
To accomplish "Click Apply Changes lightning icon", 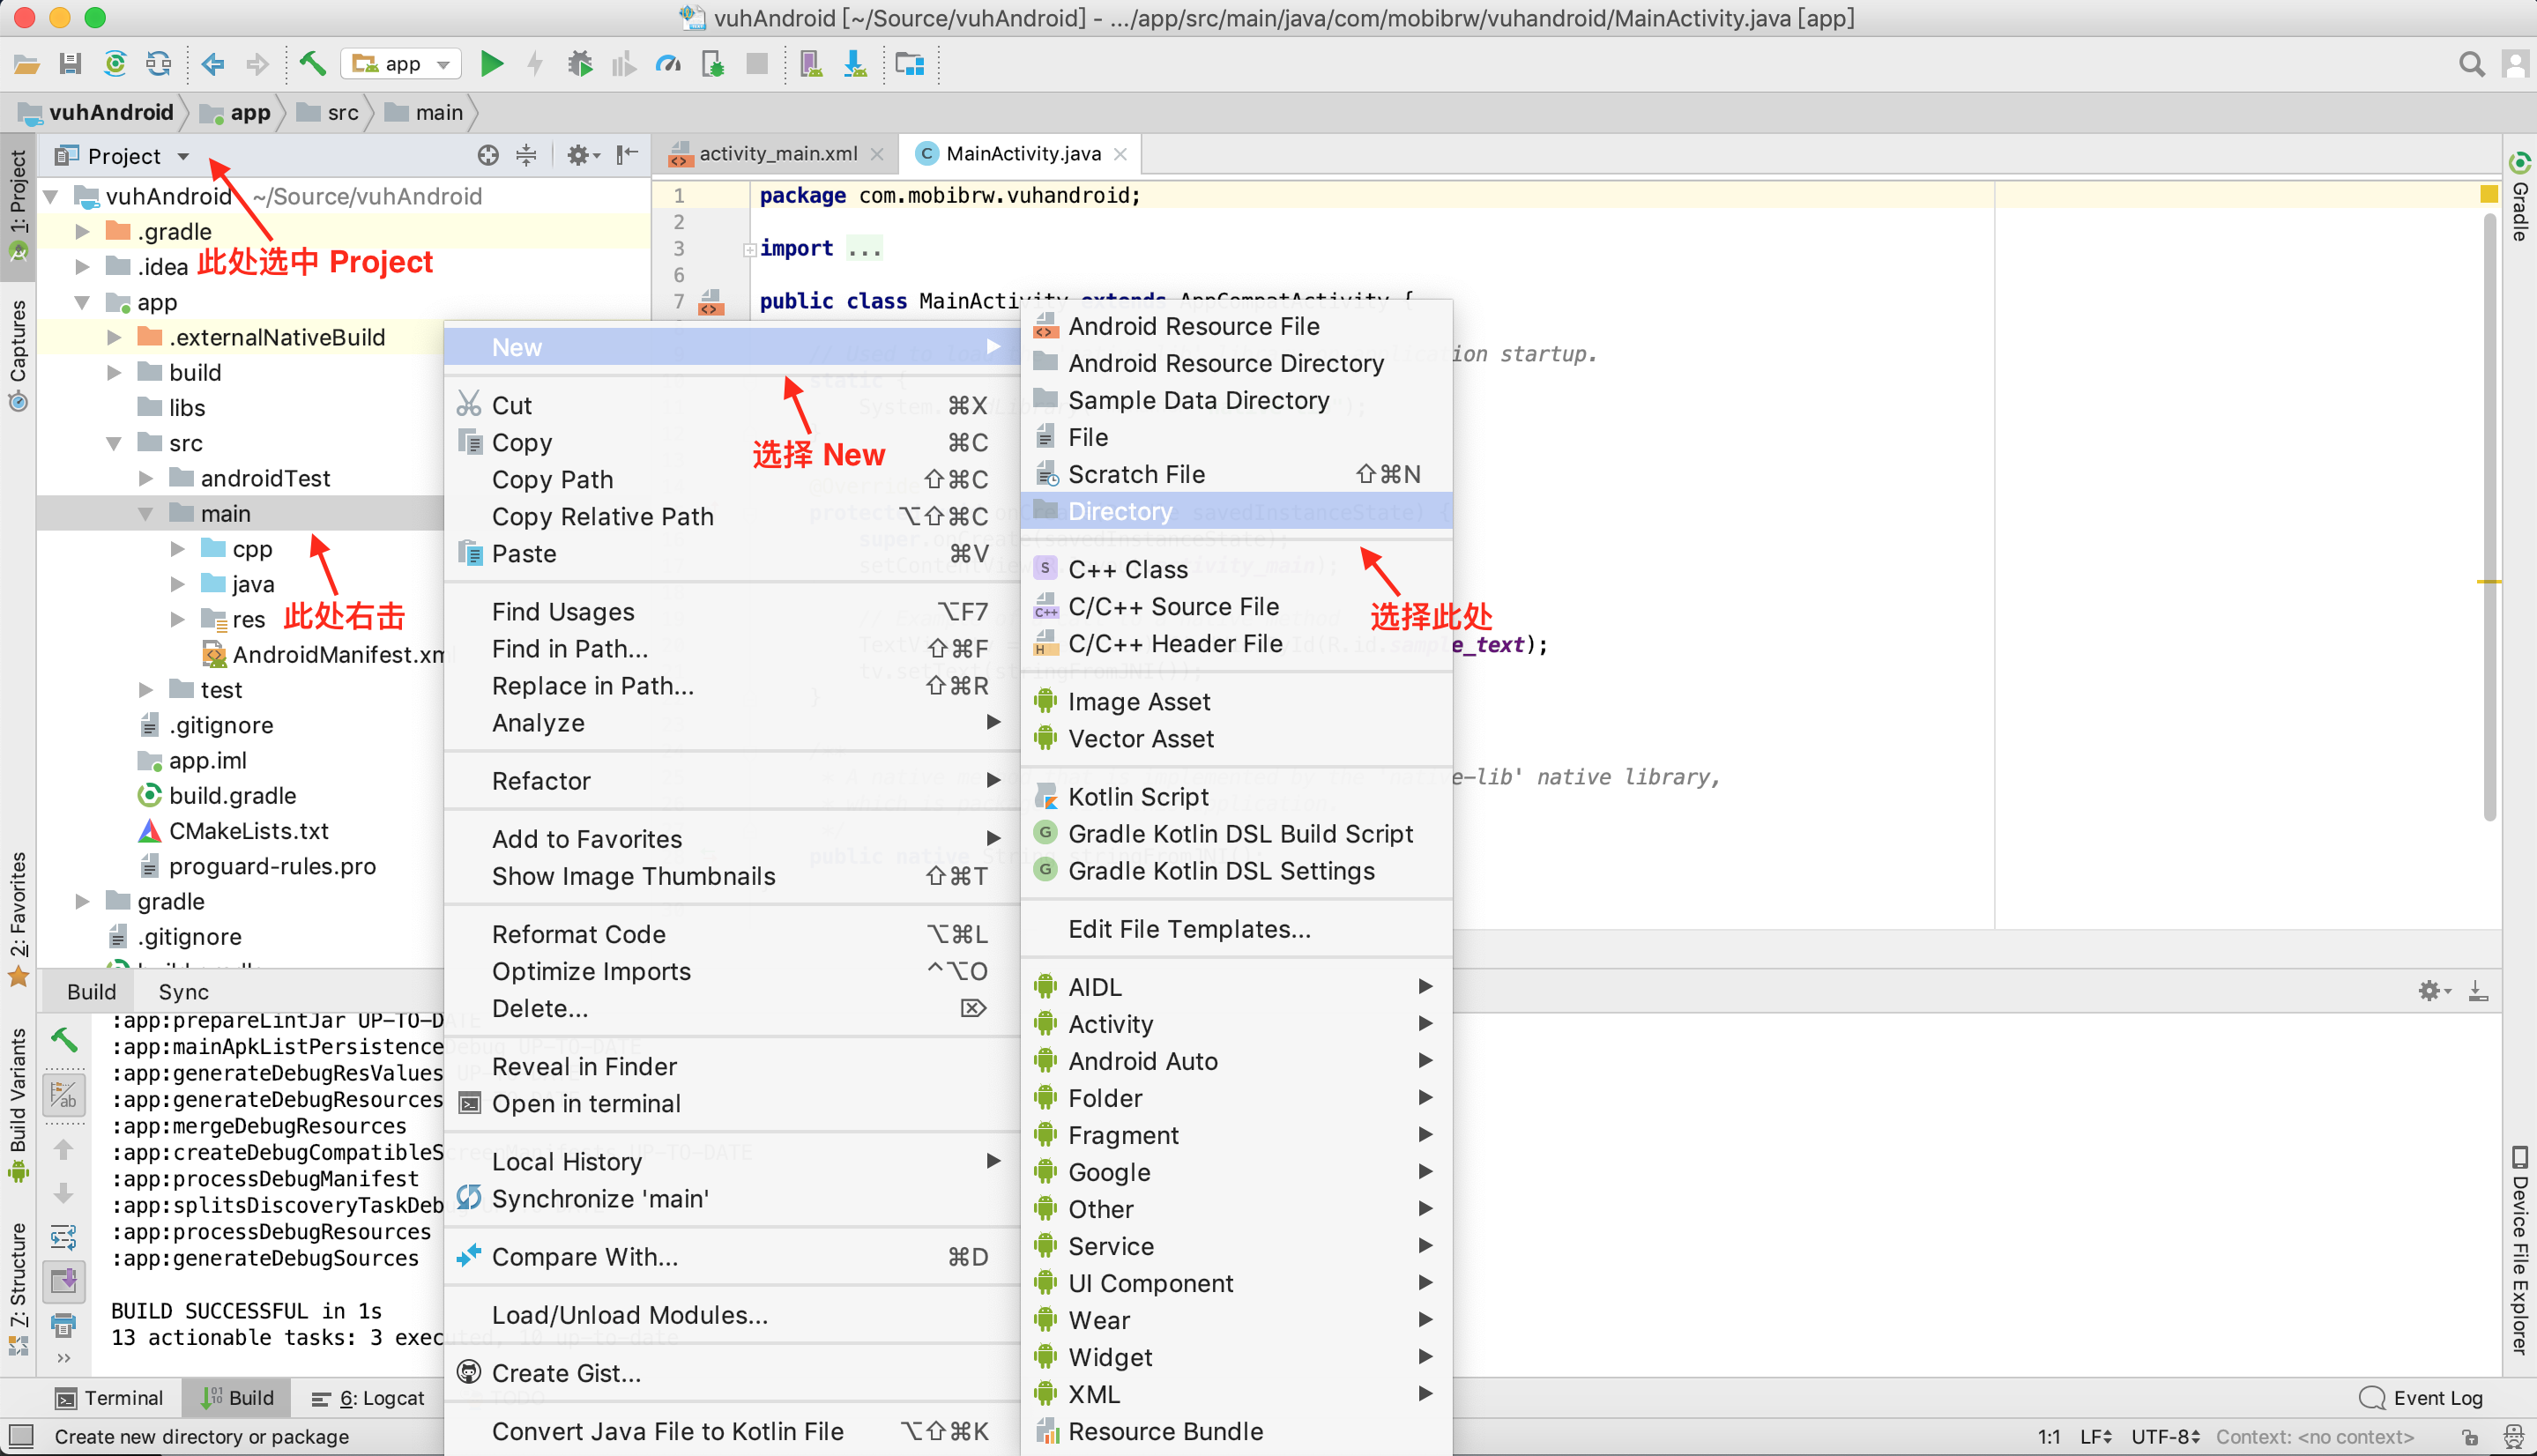I will click(x=536, y=65).
